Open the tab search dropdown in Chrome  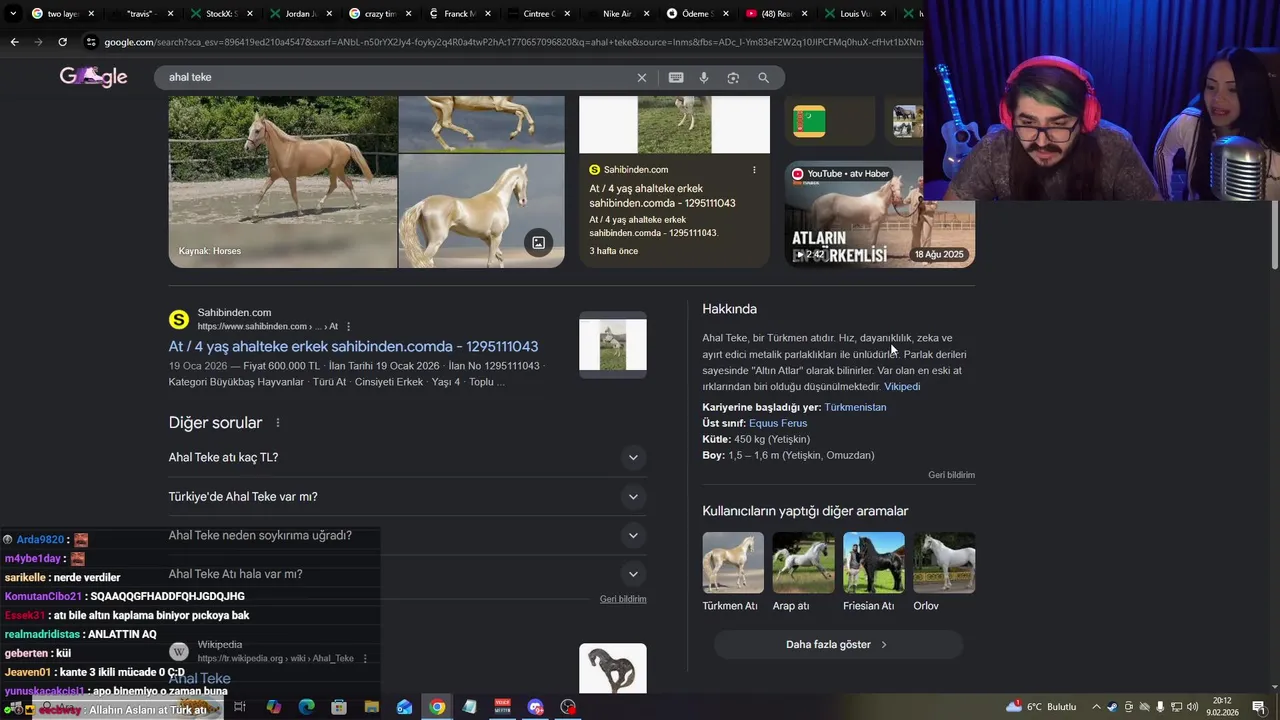pyautogui.click(x=12, y=14)
